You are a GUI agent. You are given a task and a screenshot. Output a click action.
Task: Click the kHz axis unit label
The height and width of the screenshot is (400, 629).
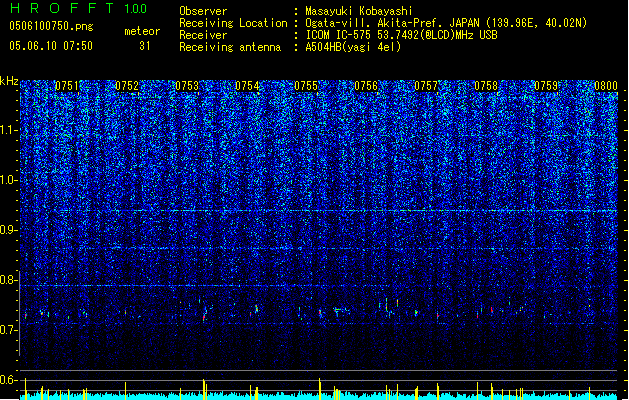pos(9,81)
